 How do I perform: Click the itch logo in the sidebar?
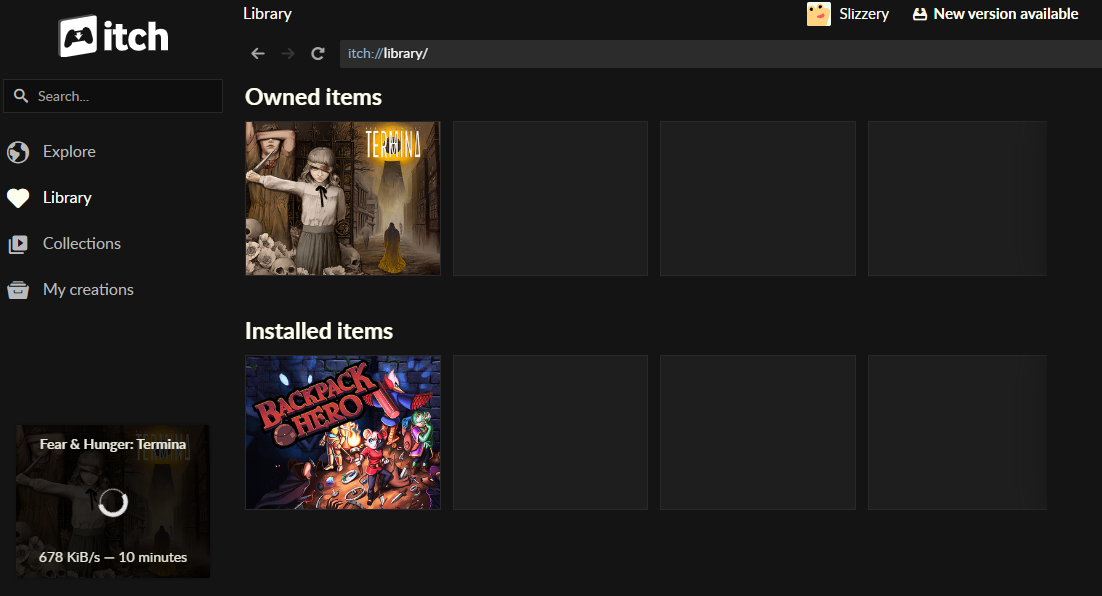click(113, 36)
